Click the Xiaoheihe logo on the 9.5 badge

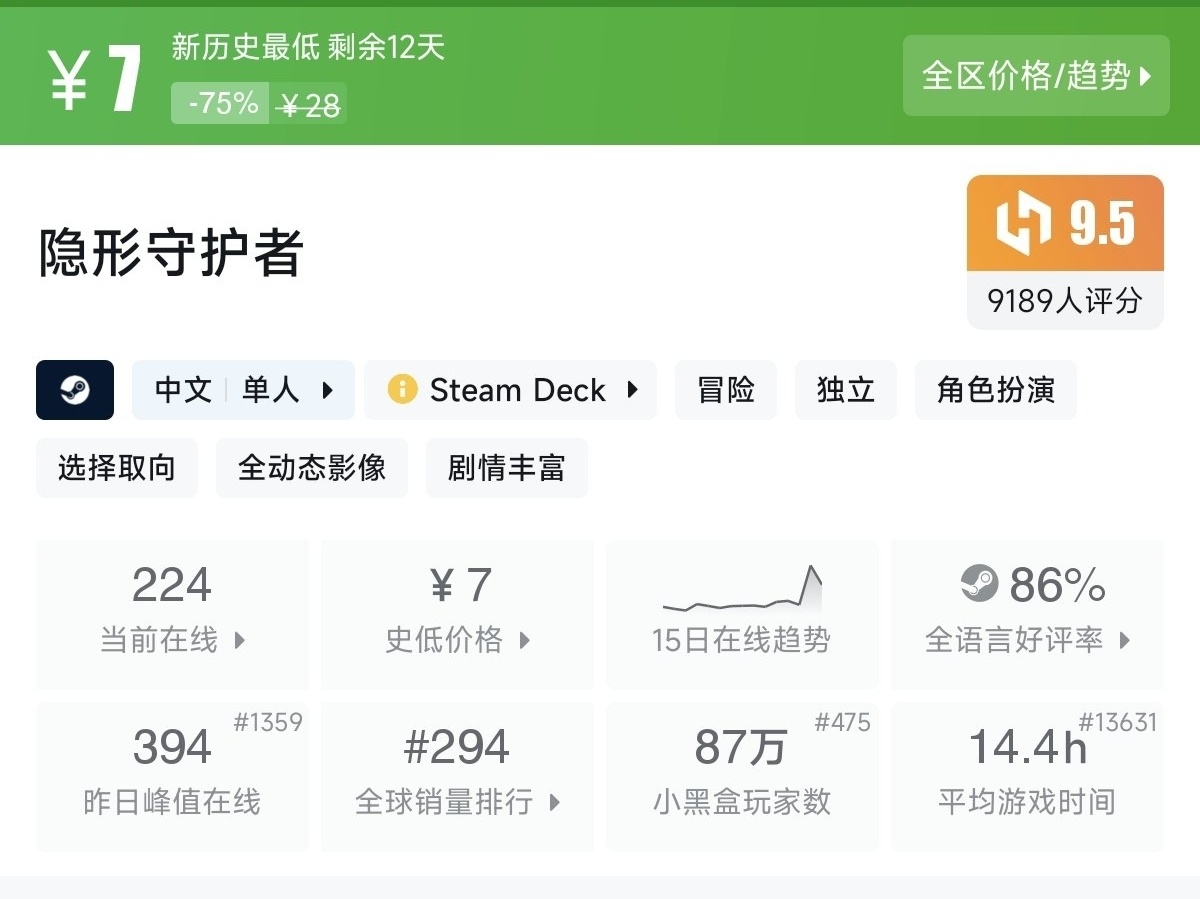click(x=1023, y=222)
